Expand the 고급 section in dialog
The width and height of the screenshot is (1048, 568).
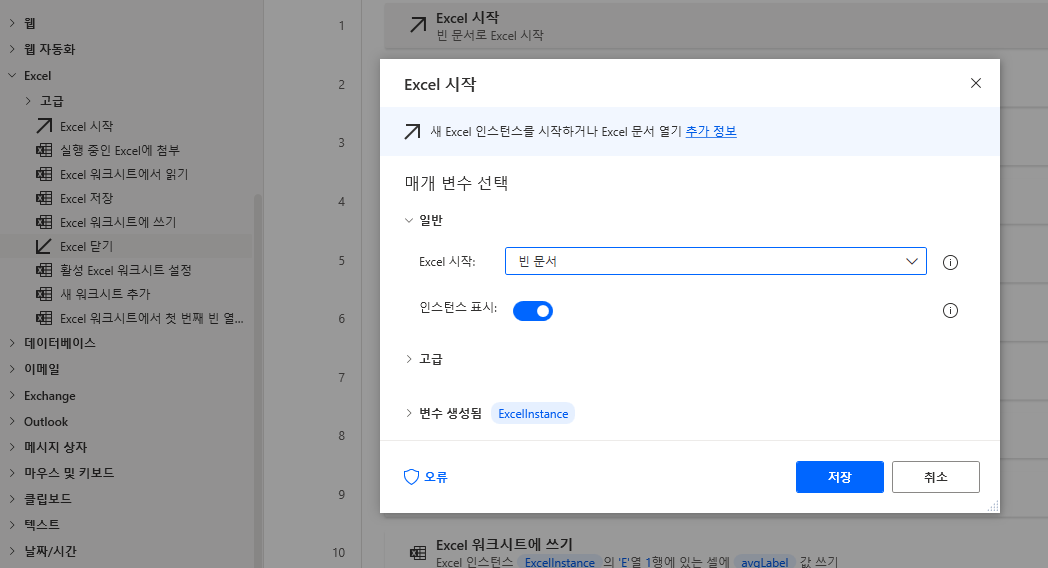tap(408, 359)
